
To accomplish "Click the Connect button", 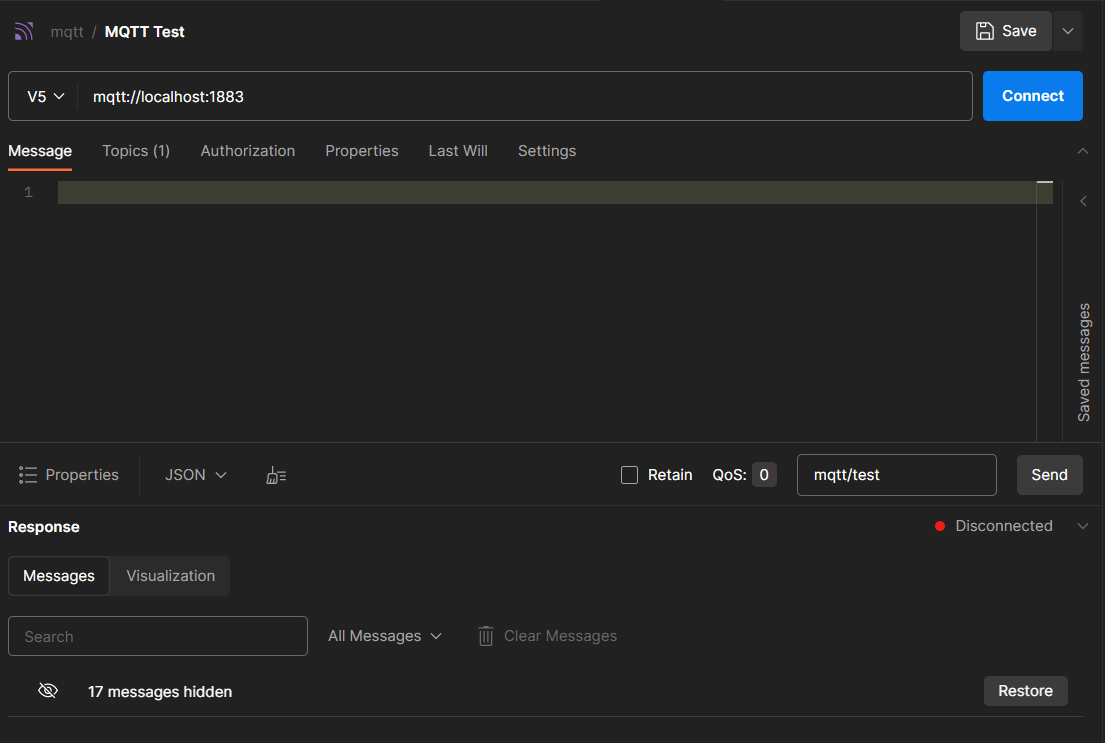I will click(1032, 96).
